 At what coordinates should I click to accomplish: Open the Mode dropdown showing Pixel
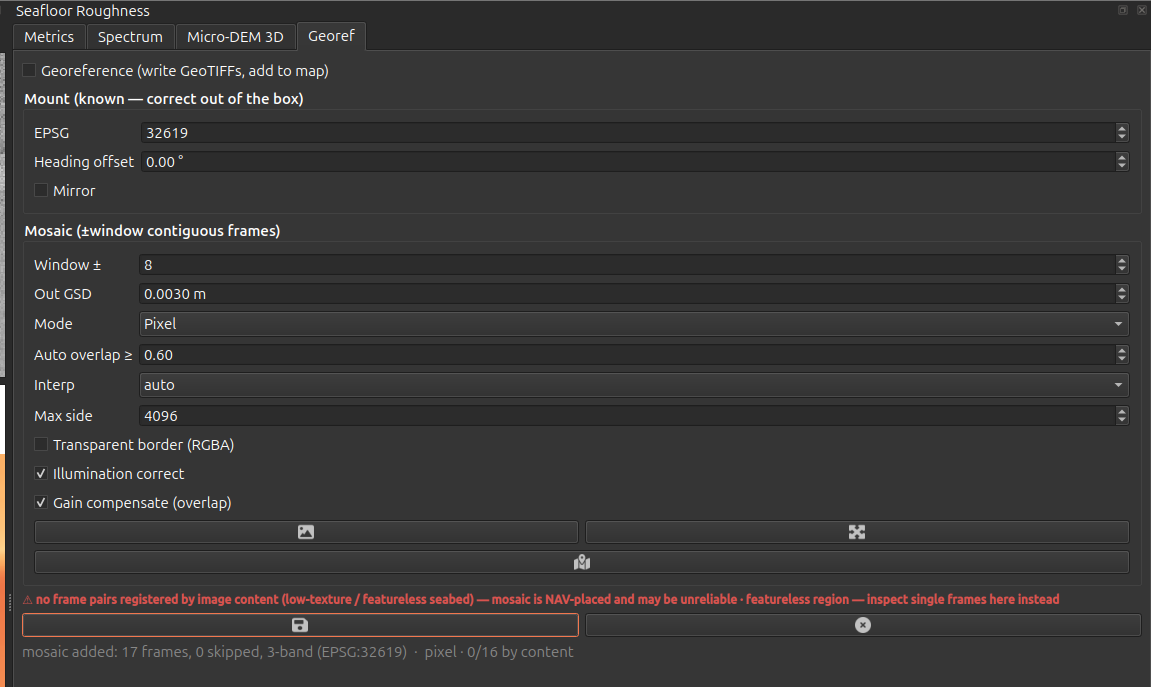coord(634,324)
